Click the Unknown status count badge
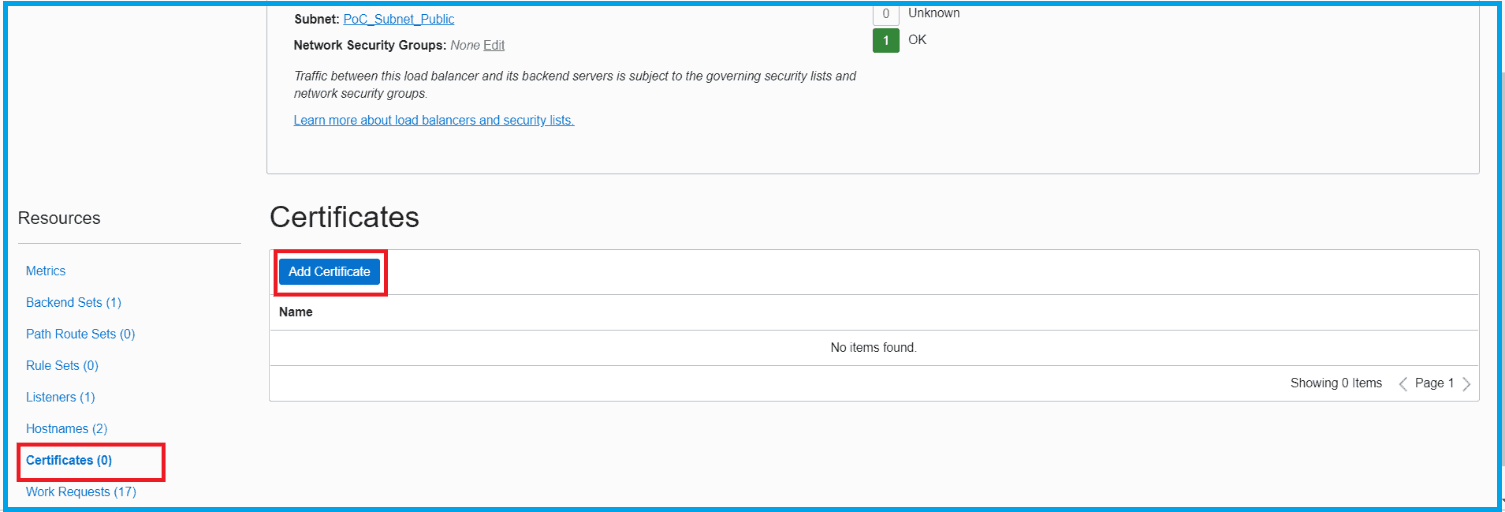Viewport: 1505px width, 512px height. tap(885, 14)
